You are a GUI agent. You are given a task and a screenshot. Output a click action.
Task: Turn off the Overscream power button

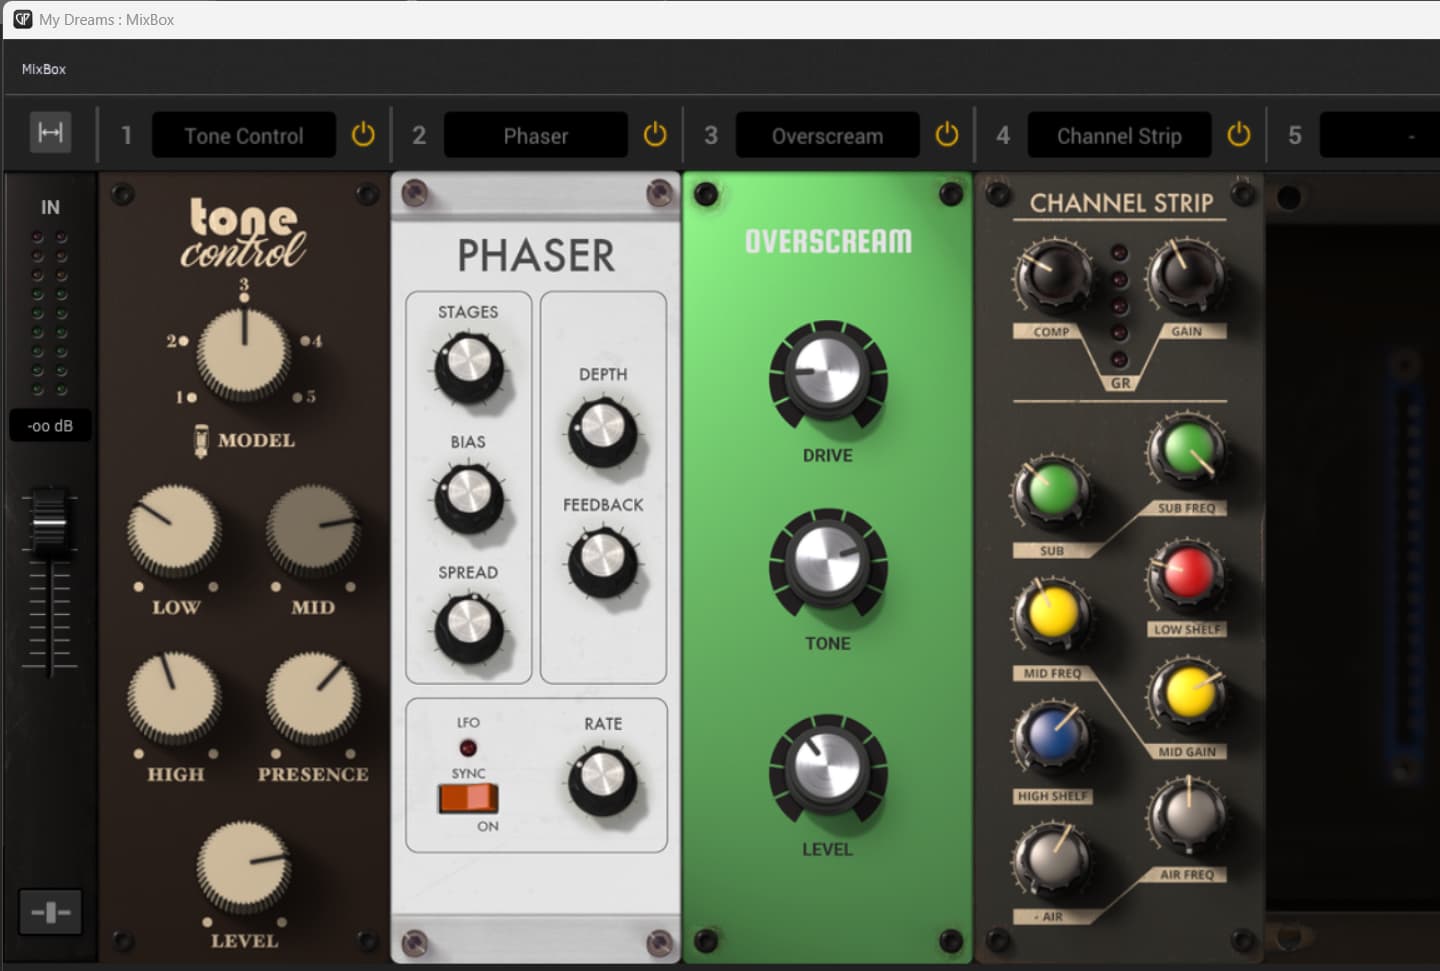947,134
